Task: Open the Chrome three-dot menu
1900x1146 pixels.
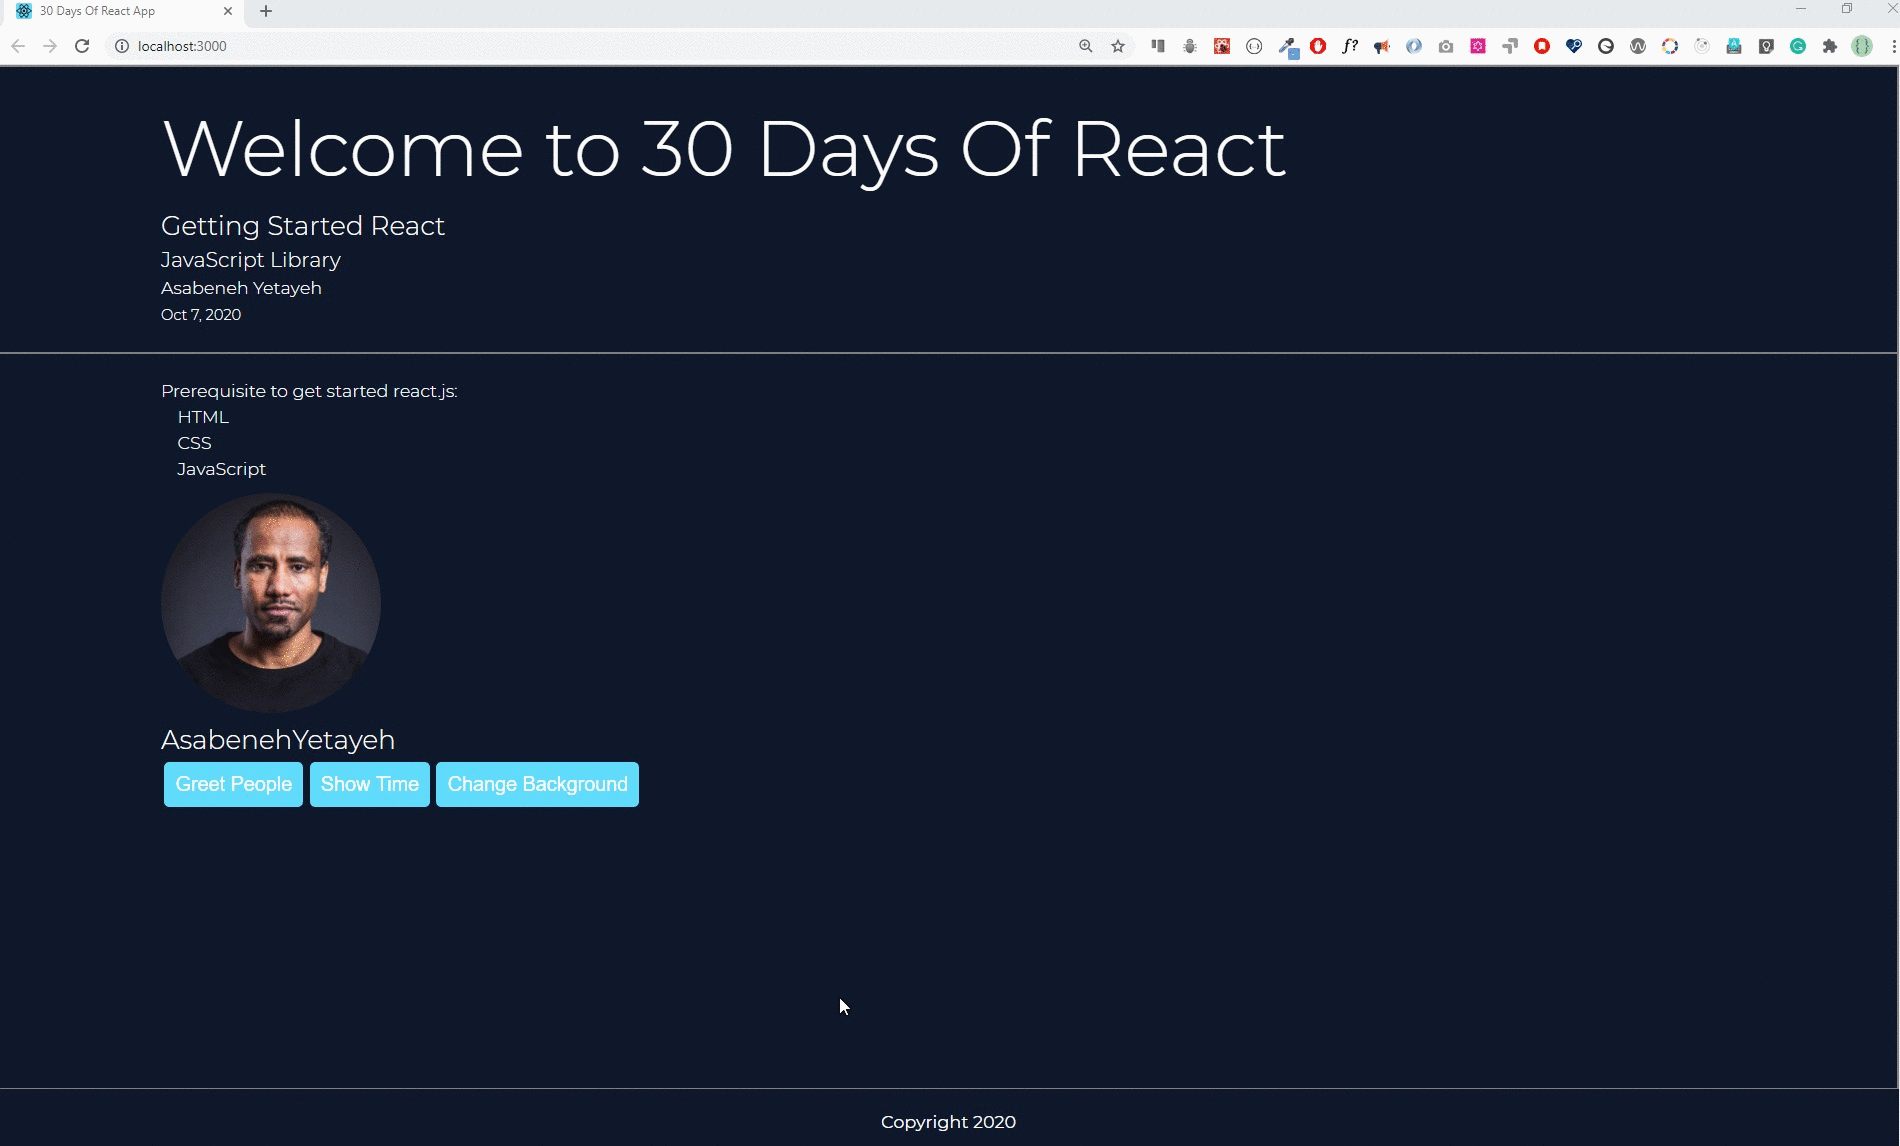Action: pos(1893,46)
